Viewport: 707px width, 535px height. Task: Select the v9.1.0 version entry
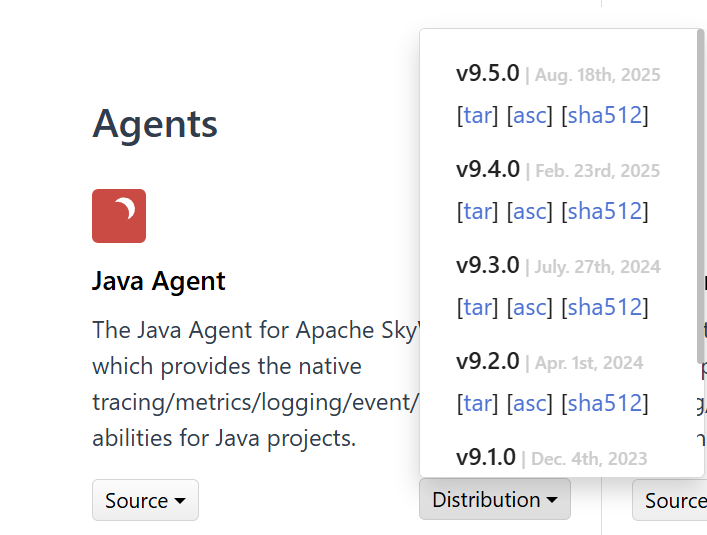[x=486, y=457]
